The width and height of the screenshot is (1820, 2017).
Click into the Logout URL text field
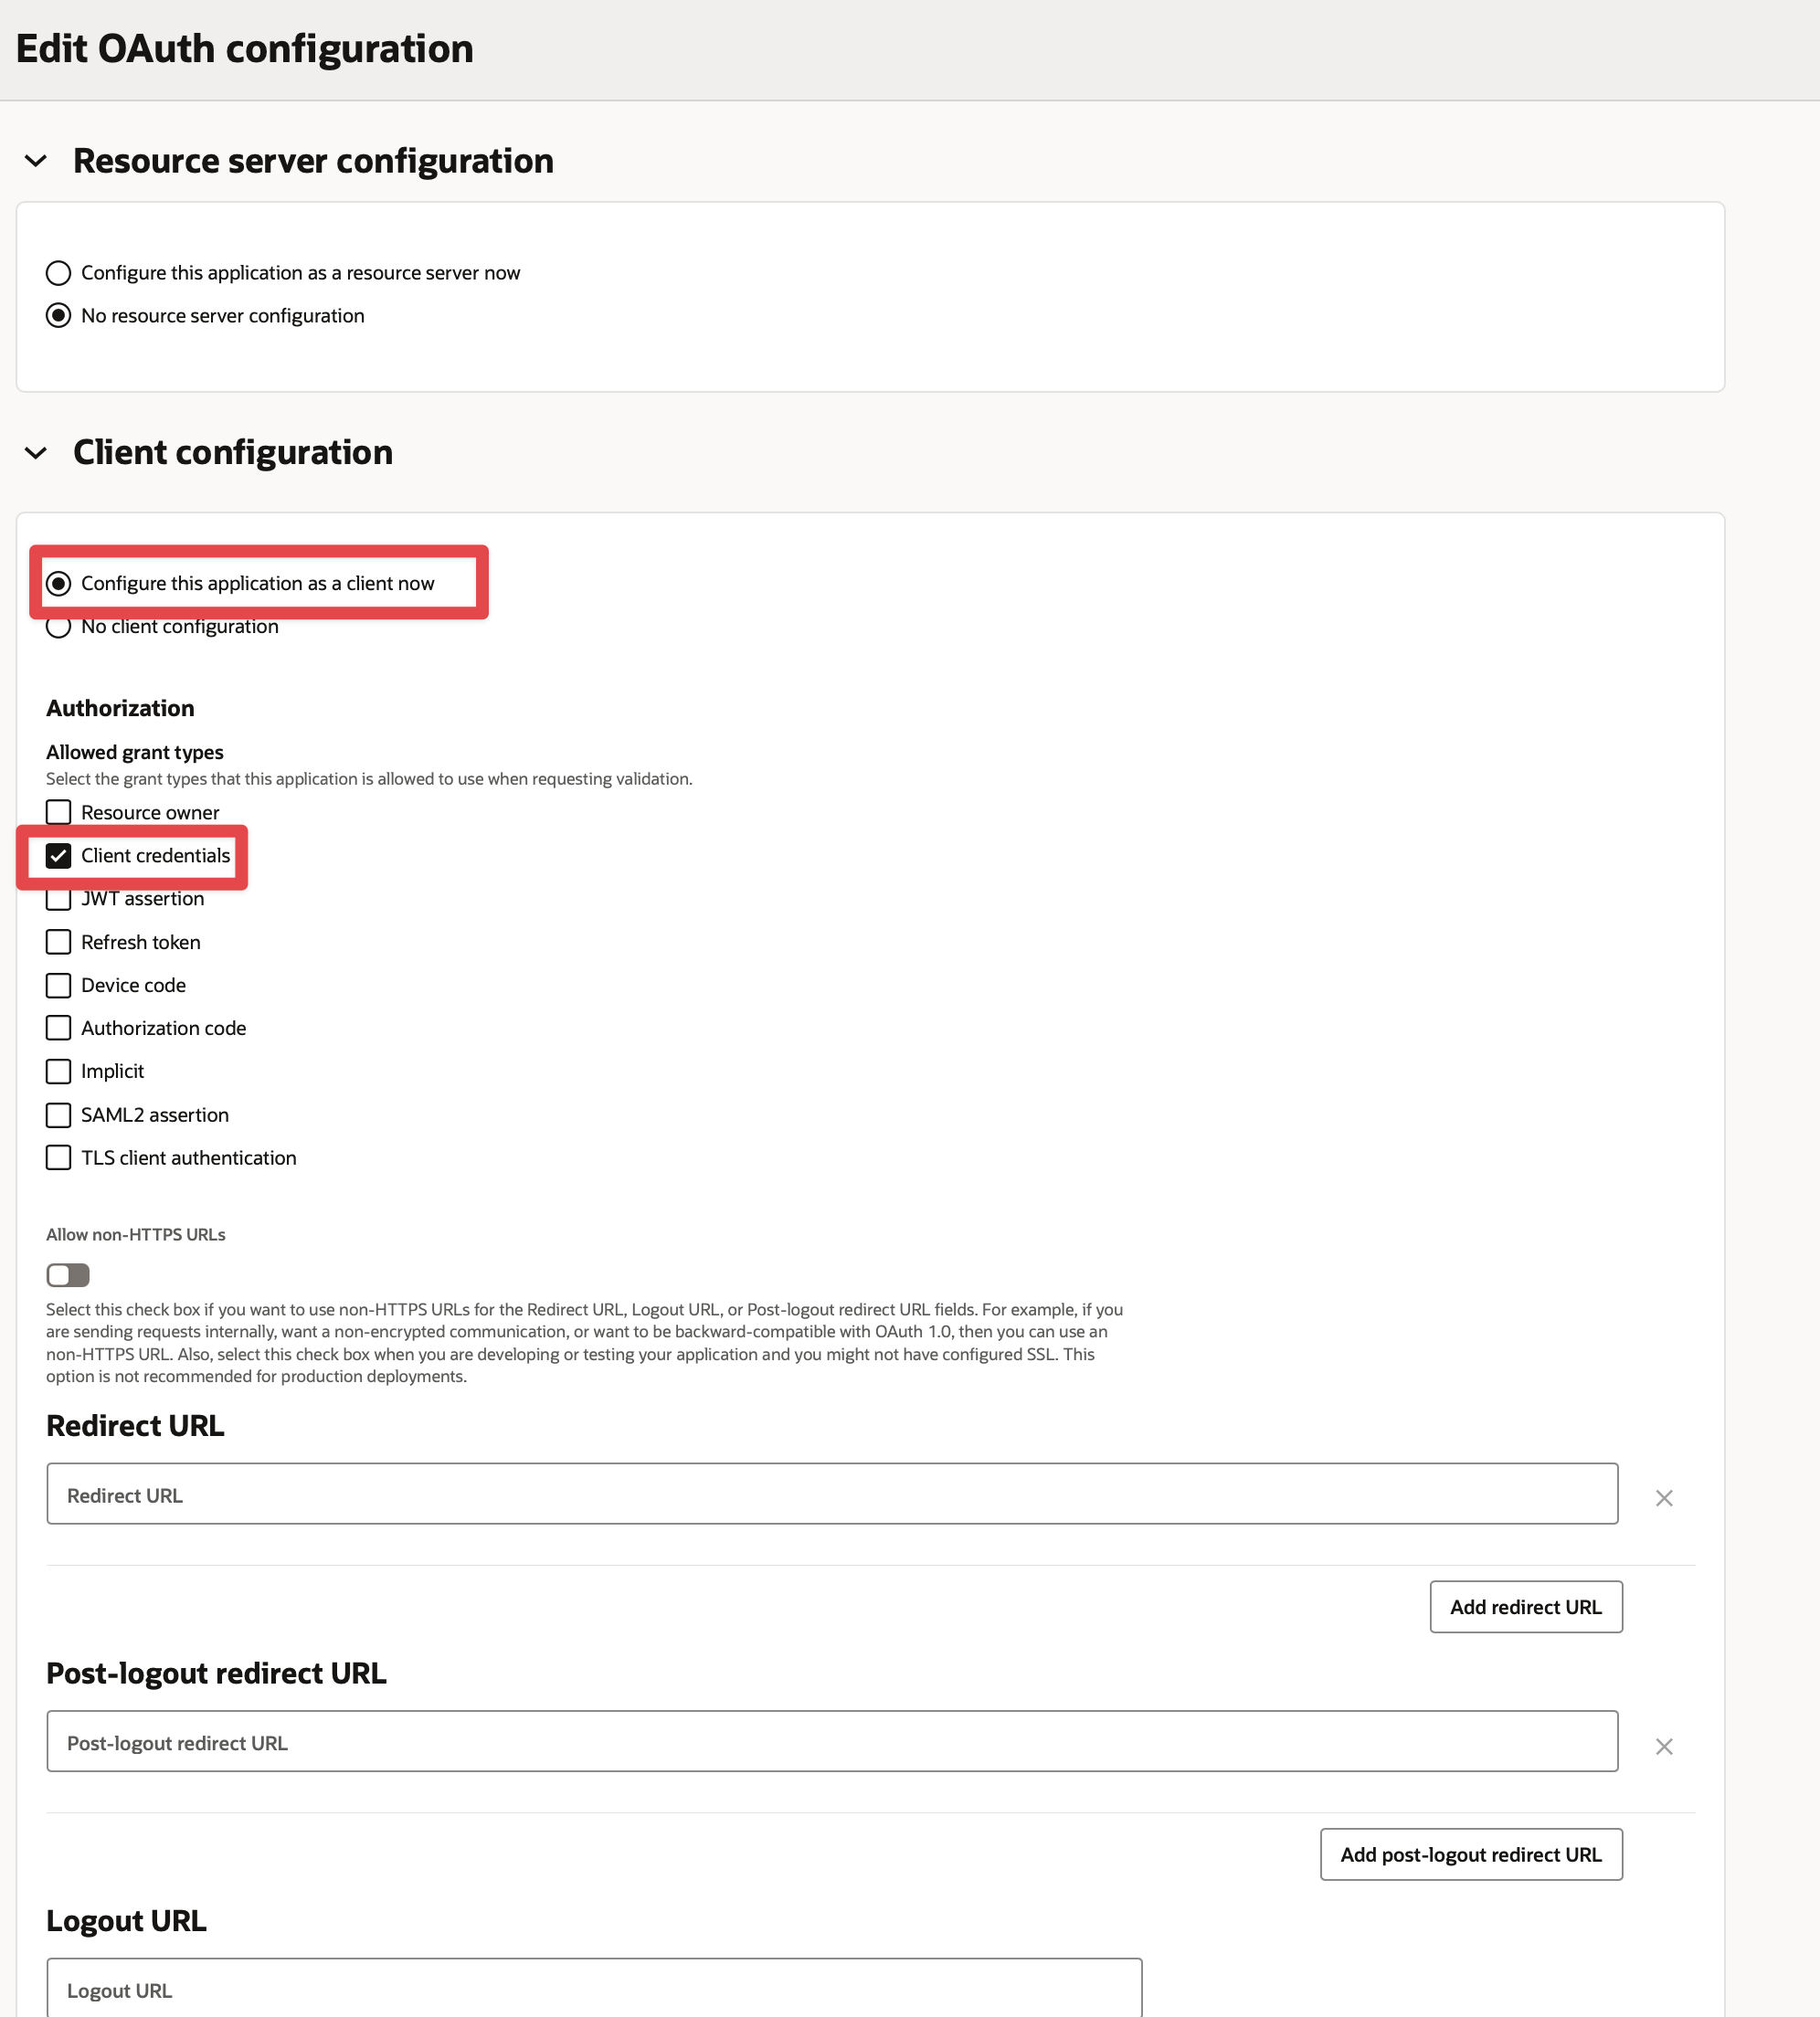coord(593,1989)
